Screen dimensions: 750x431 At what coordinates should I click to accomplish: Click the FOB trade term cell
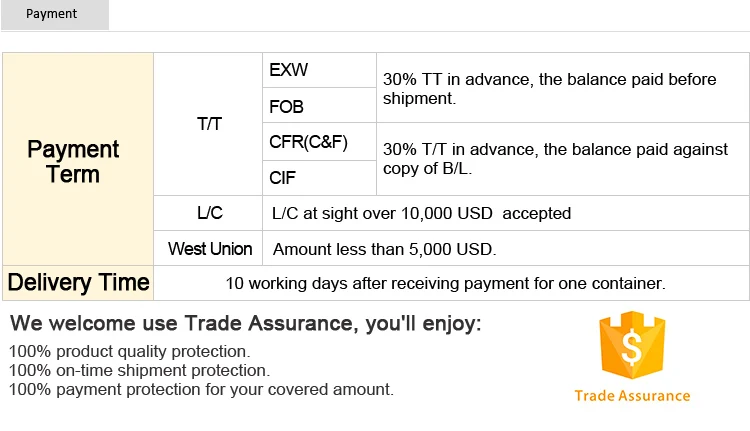coord(287,106)
